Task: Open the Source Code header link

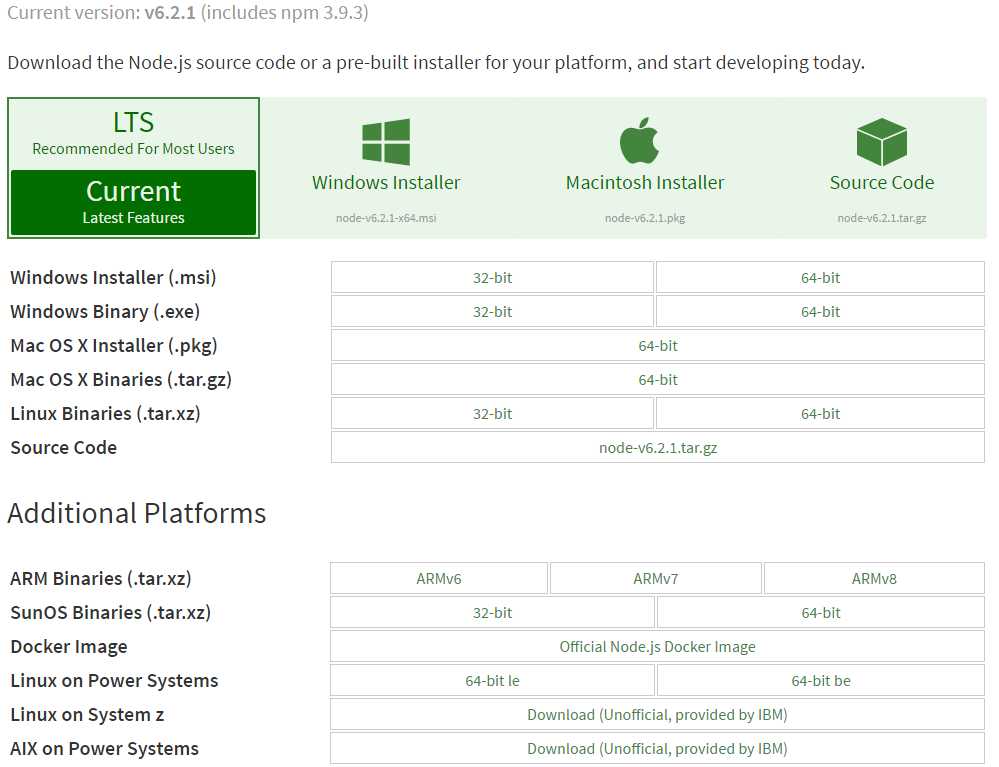Action: (882, 183)
